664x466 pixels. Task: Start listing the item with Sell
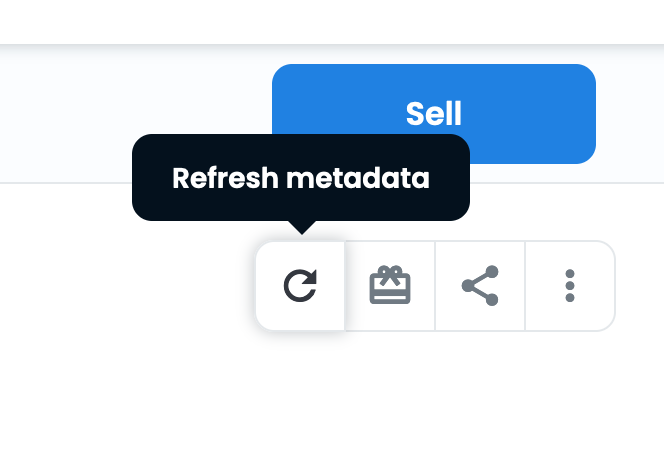point(434,114)
